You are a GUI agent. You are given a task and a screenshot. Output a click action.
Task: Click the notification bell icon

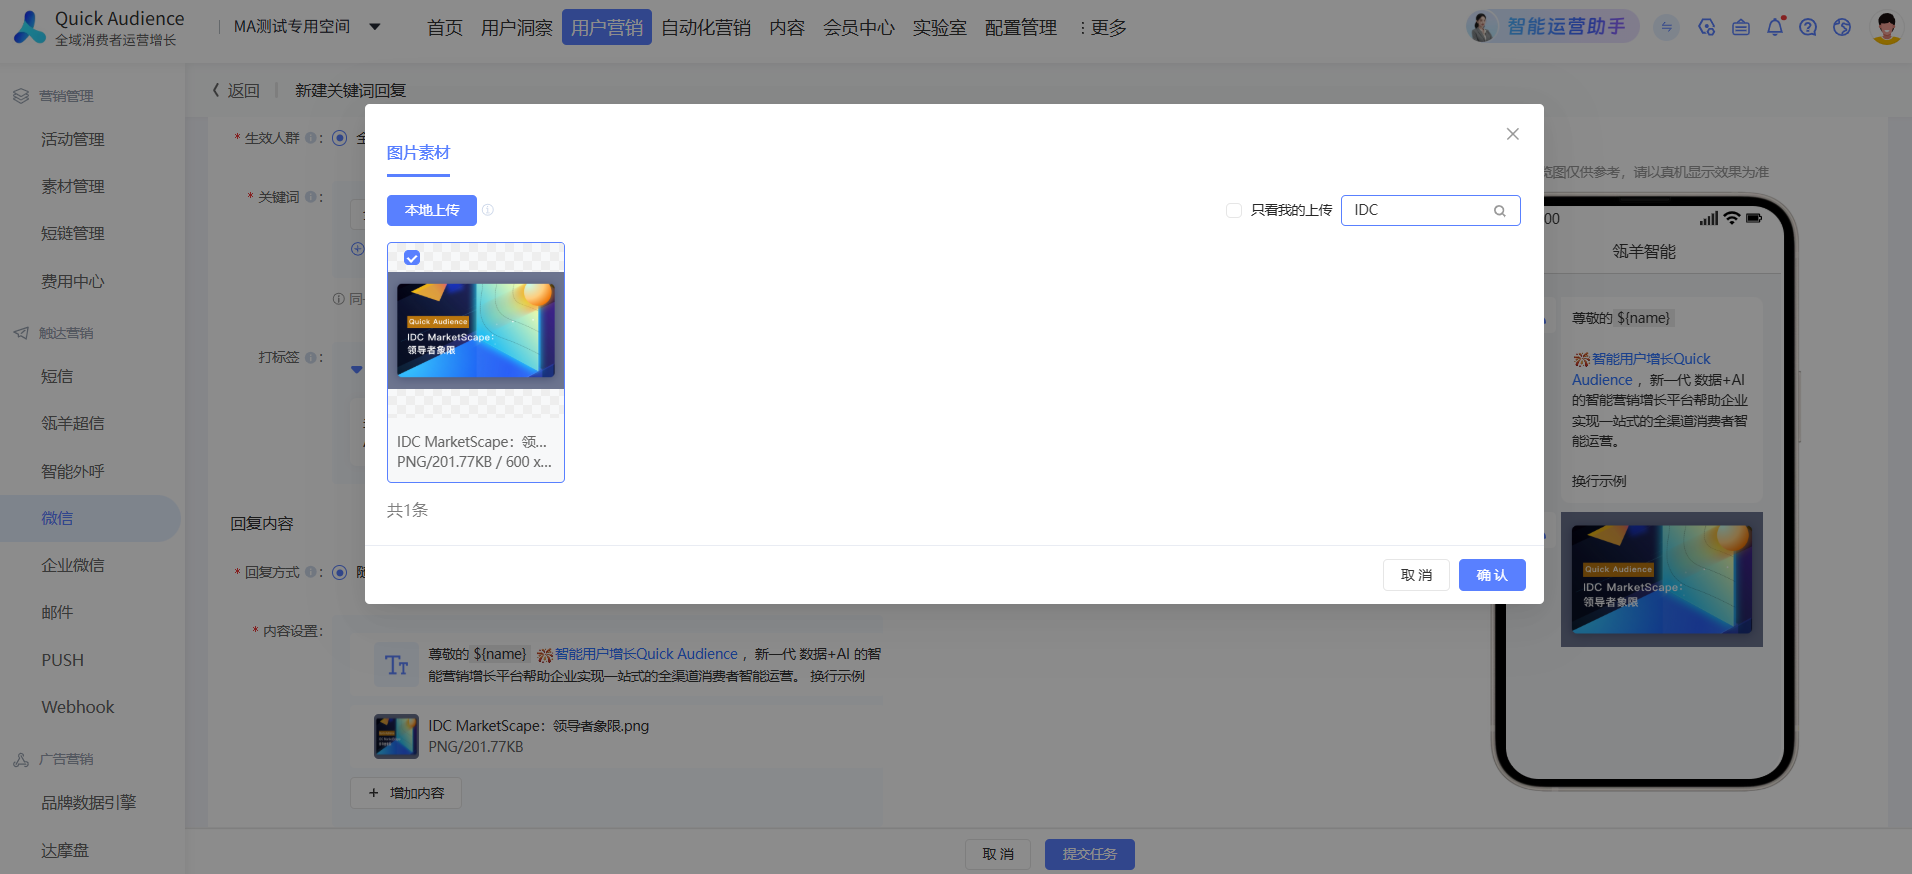pyautogui.click(x=1775, y=27)
